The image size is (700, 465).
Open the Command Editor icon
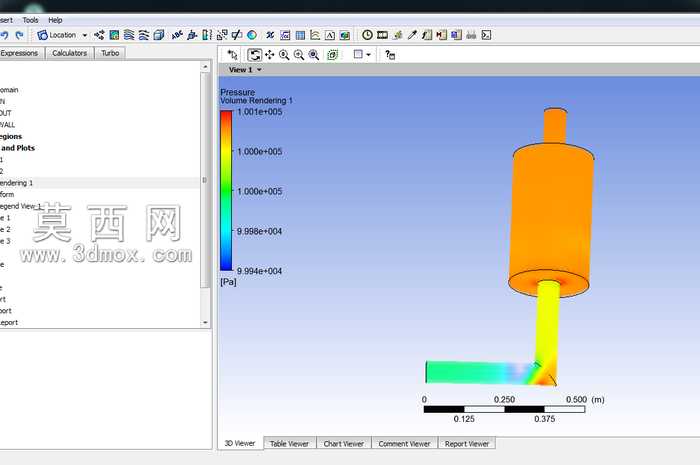click(x=486, y=35)
